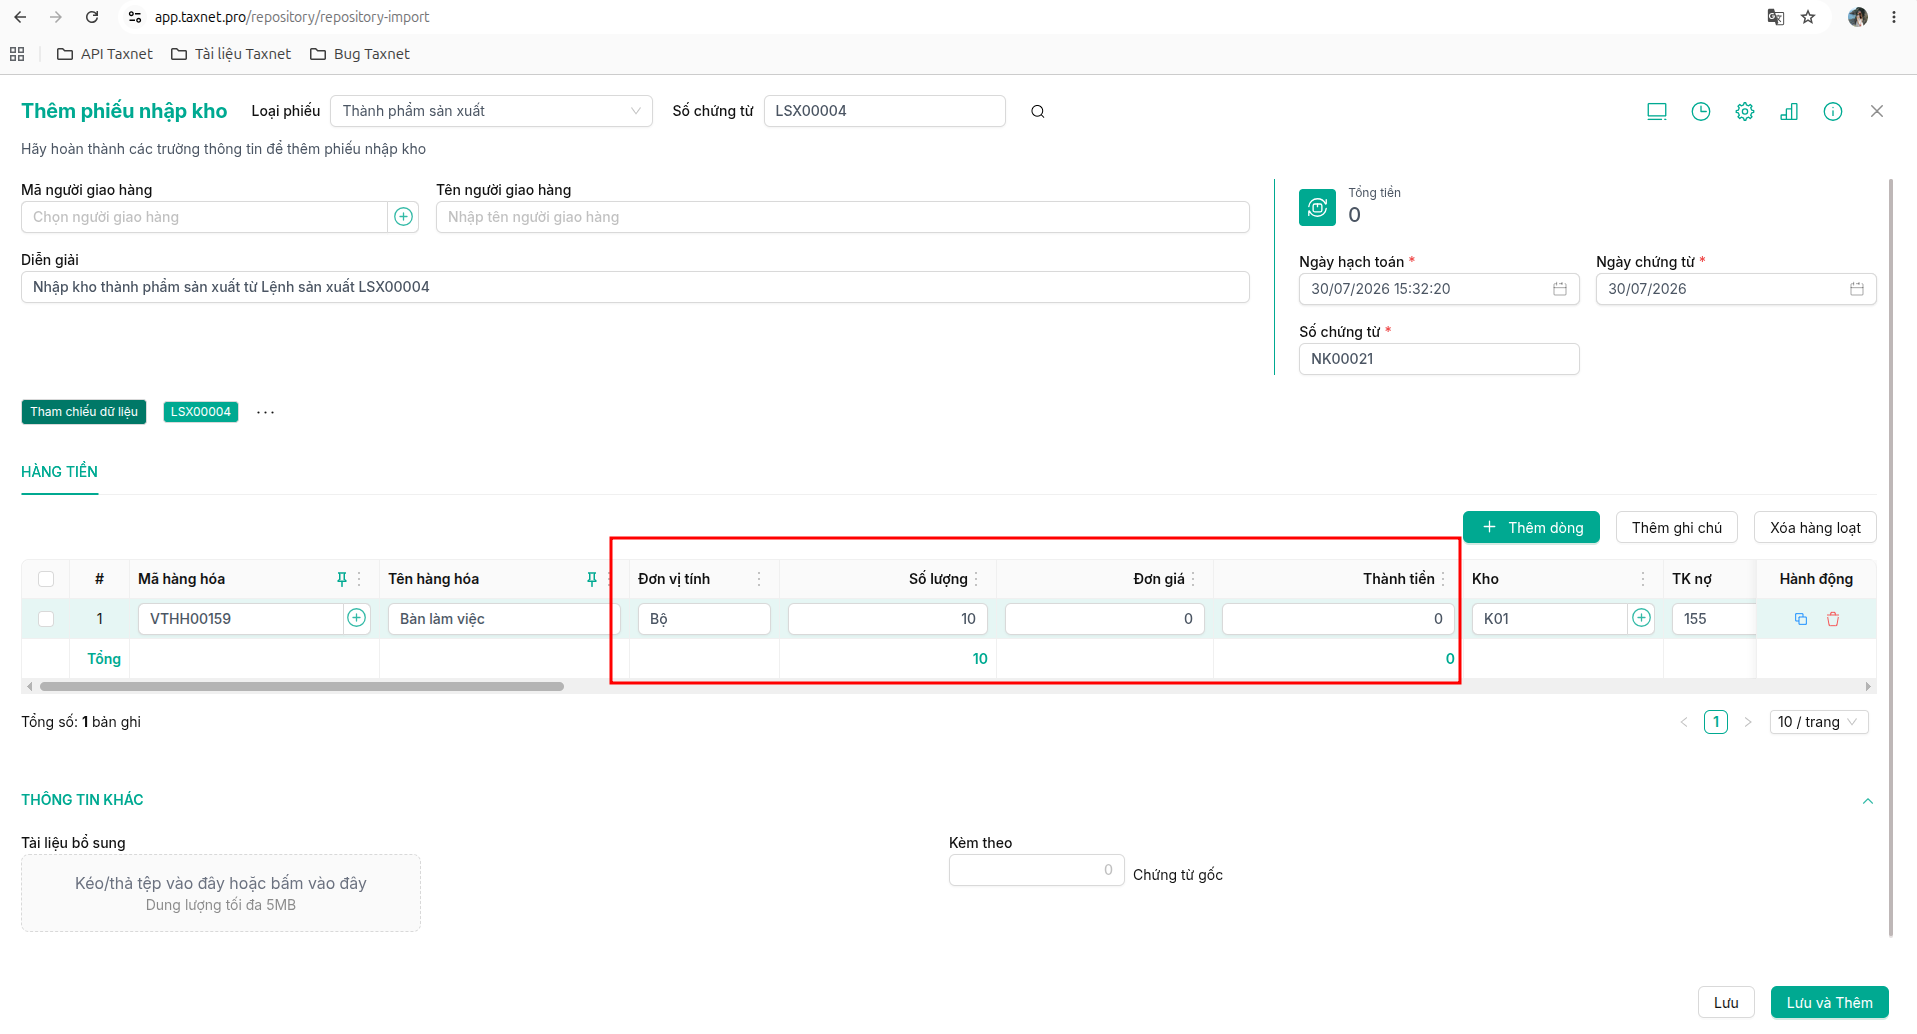The image size is (1917, 1034).
Task: Open the settings gear icon
Action: click(1744, 111)
